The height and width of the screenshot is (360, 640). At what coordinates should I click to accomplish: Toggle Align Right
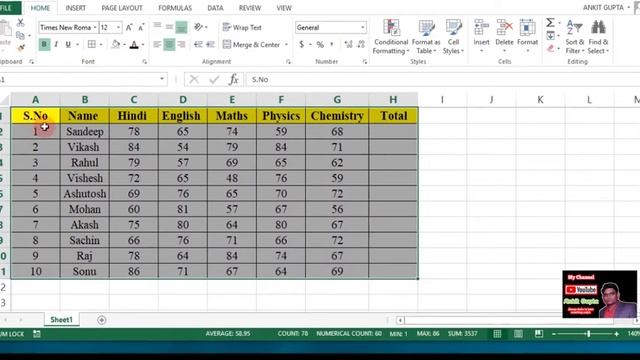(x=182, y=44)
